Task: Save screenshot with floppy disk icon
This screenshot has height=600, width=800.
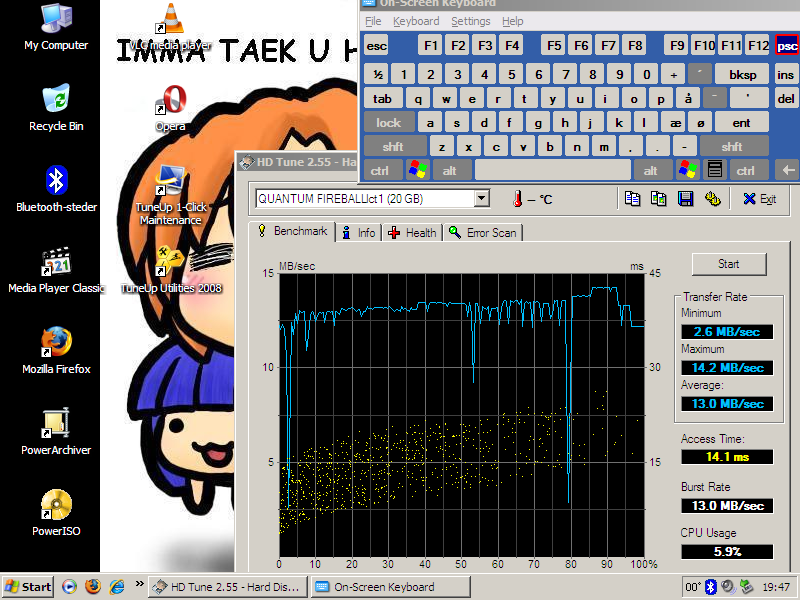Action: (685, 198)
